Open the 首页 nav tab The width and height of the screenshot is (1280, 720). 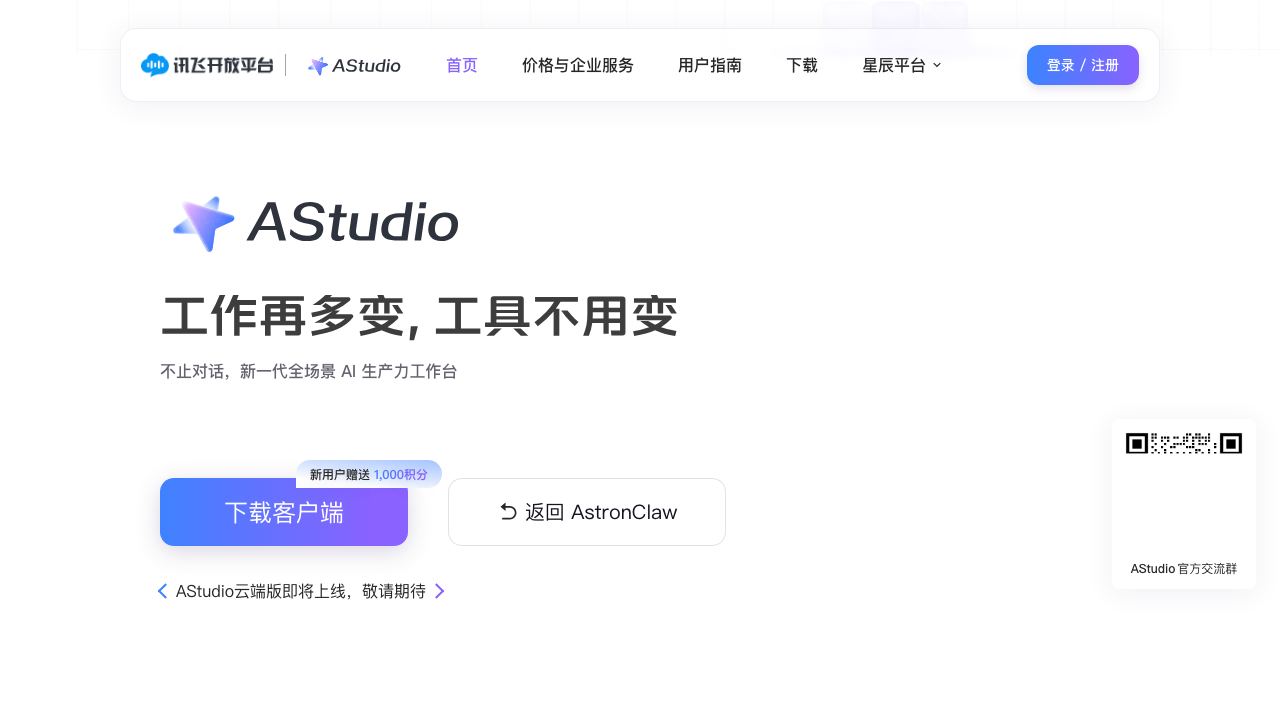[x=462, y=66]
